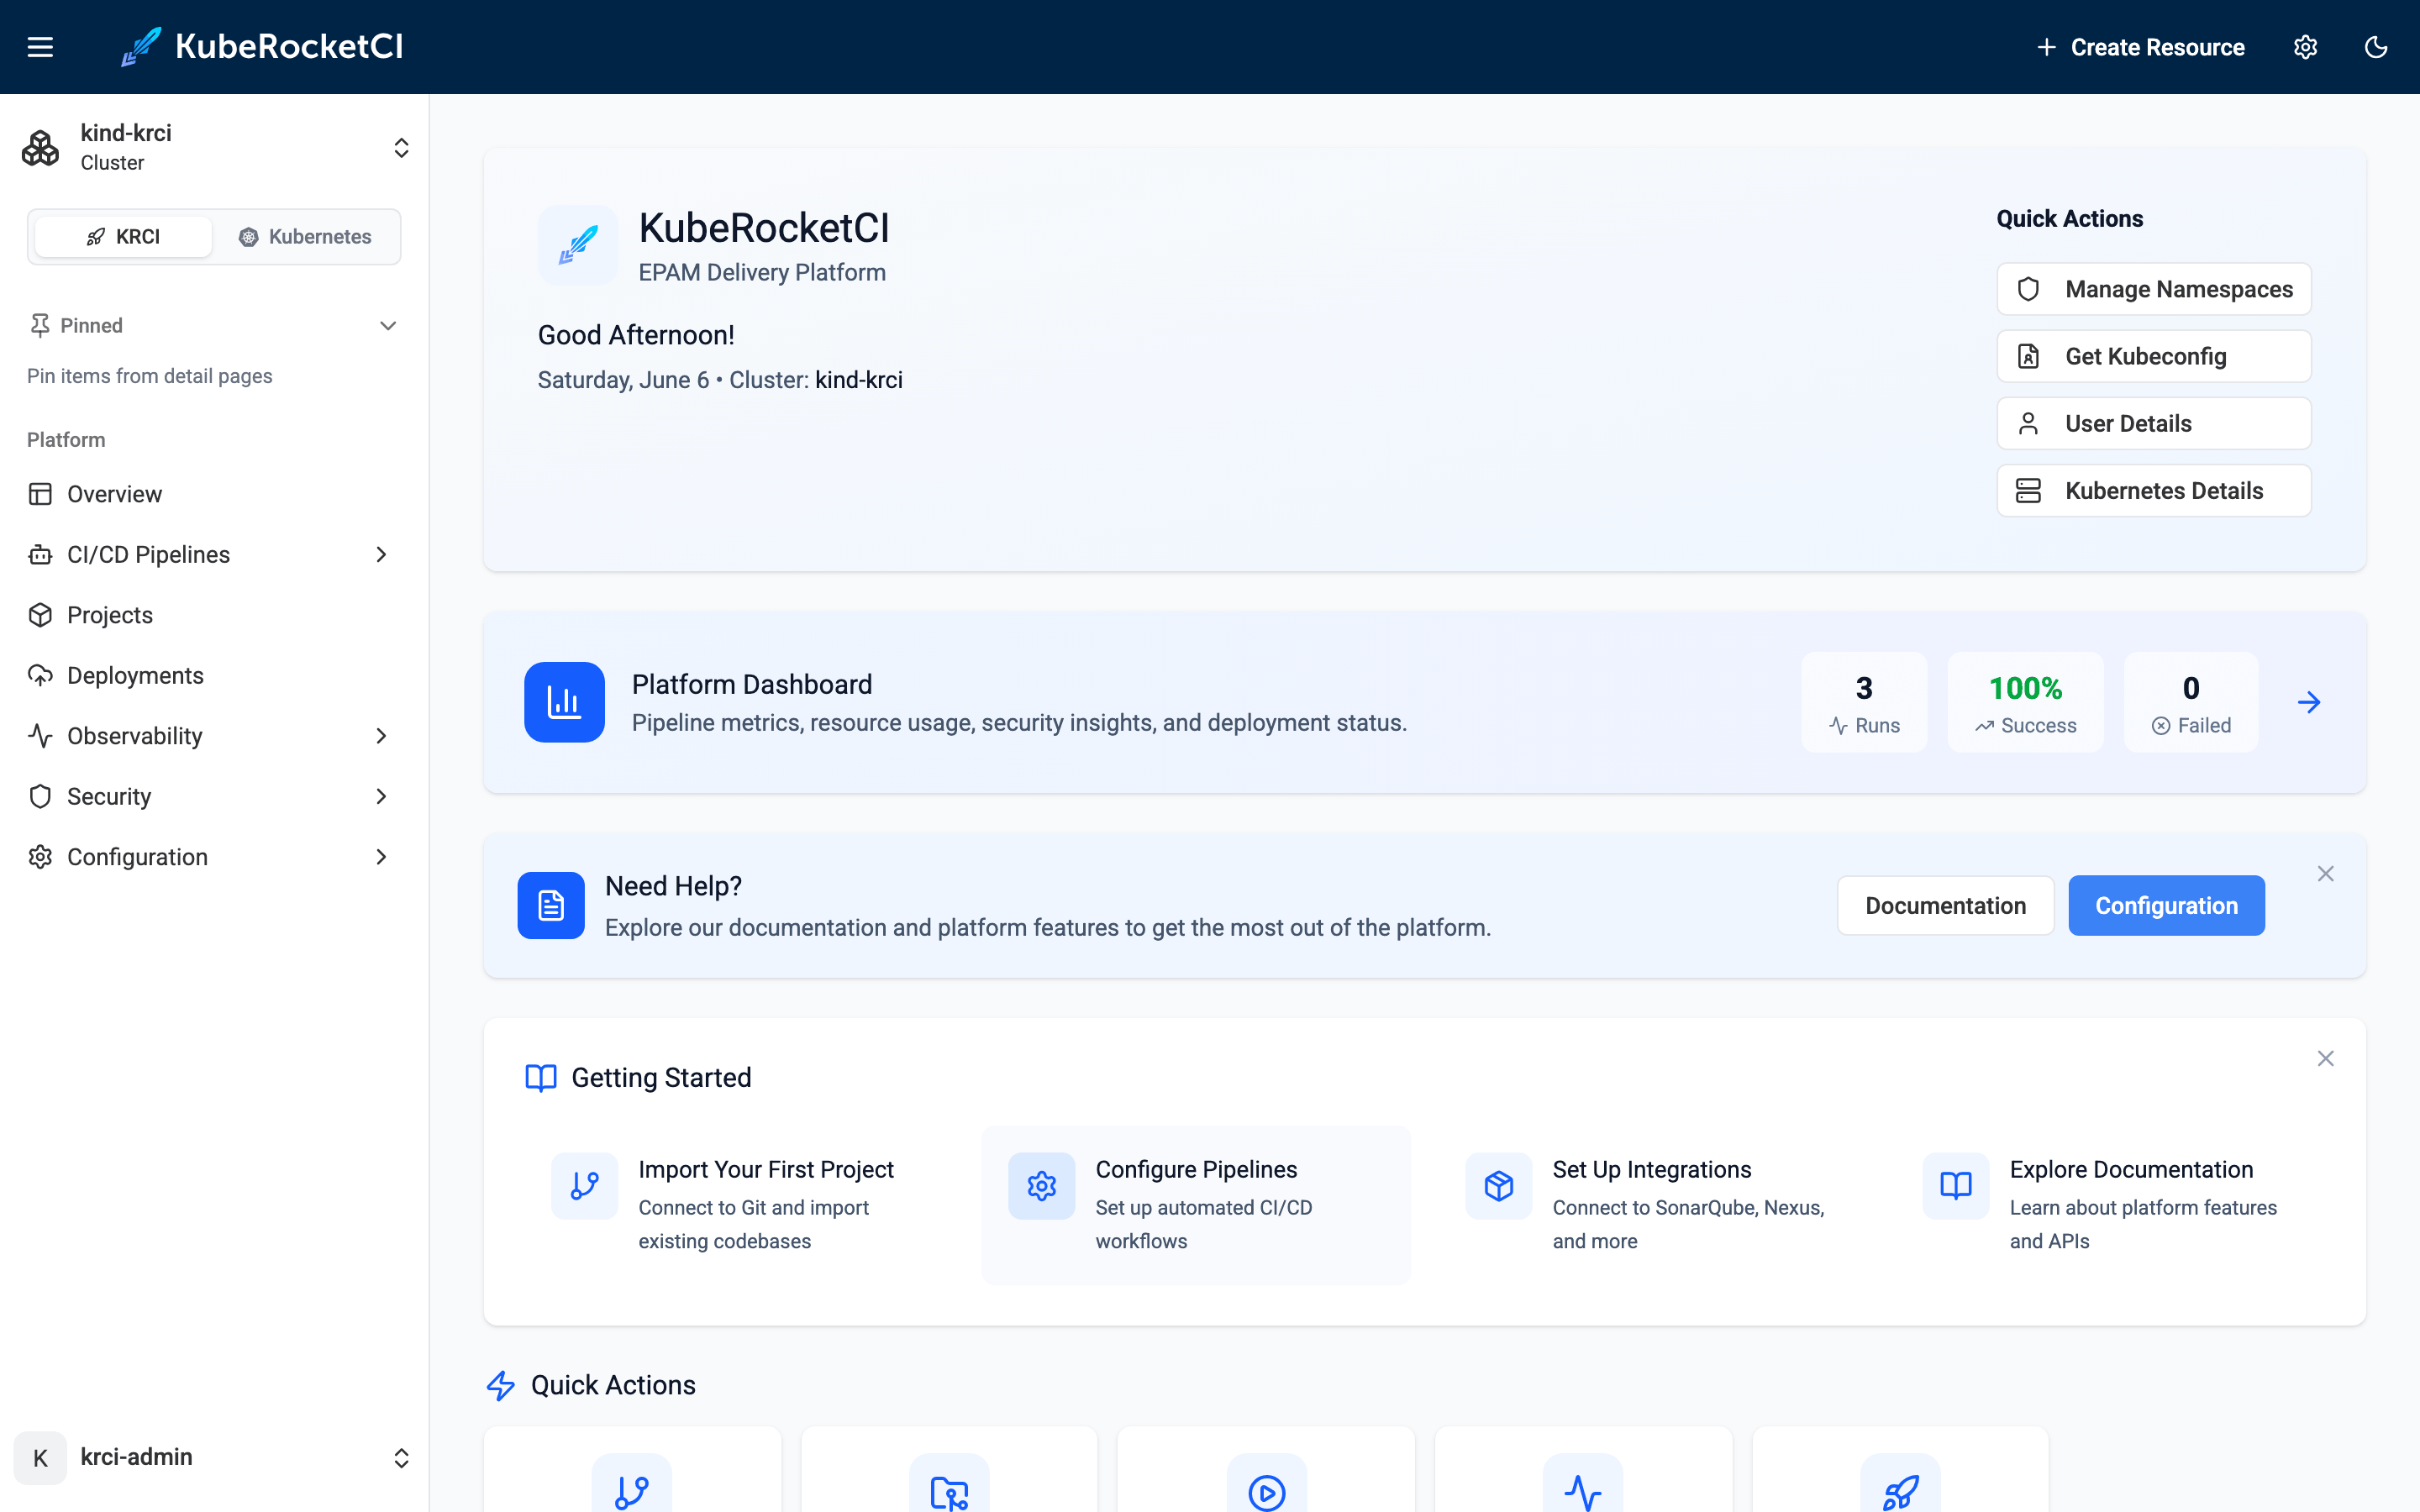Collapse the Pinned section chevron
This screenshot has height=1512, width=2420.
388,326
